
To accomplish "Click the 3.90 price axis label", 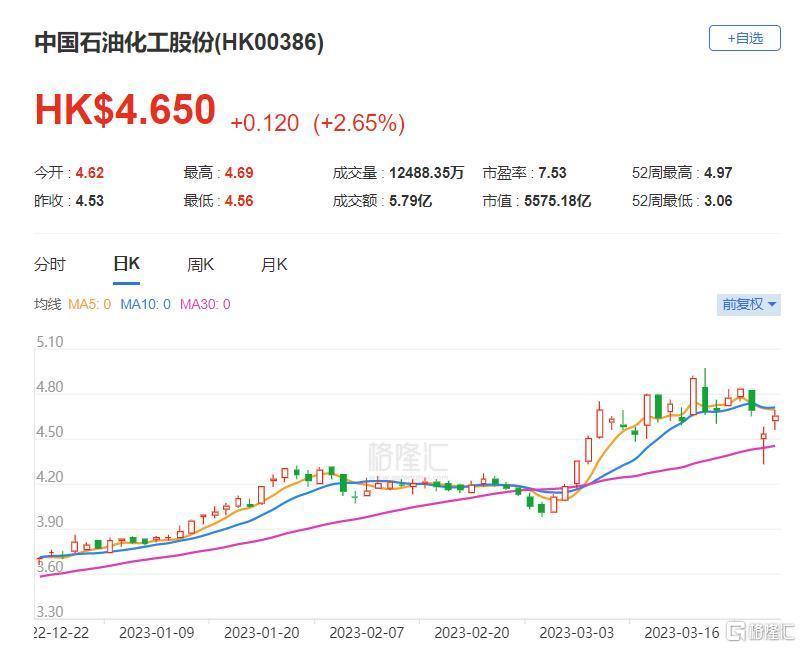I will click(50, 522).
